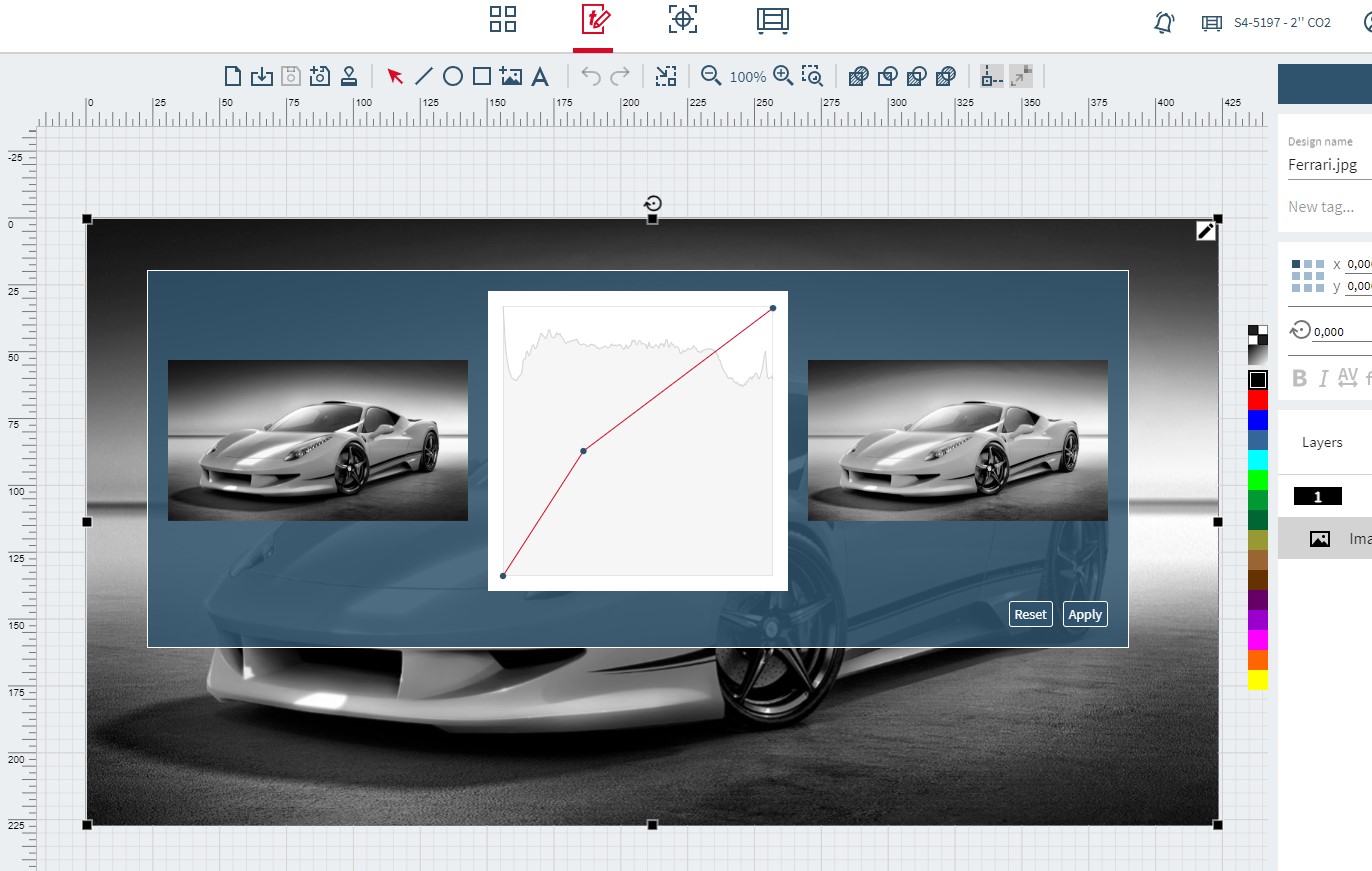Click the zoom in magnifier
This screenshot has width=1372, height=871.
(783, 76)
